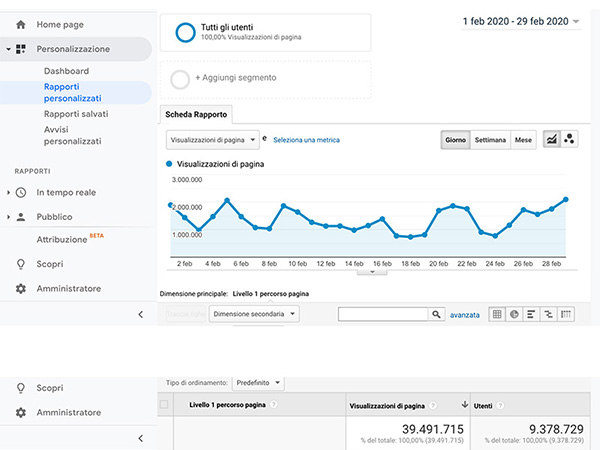Switch to performance bar view icon
Screen dimensions: 600x450
531,315
